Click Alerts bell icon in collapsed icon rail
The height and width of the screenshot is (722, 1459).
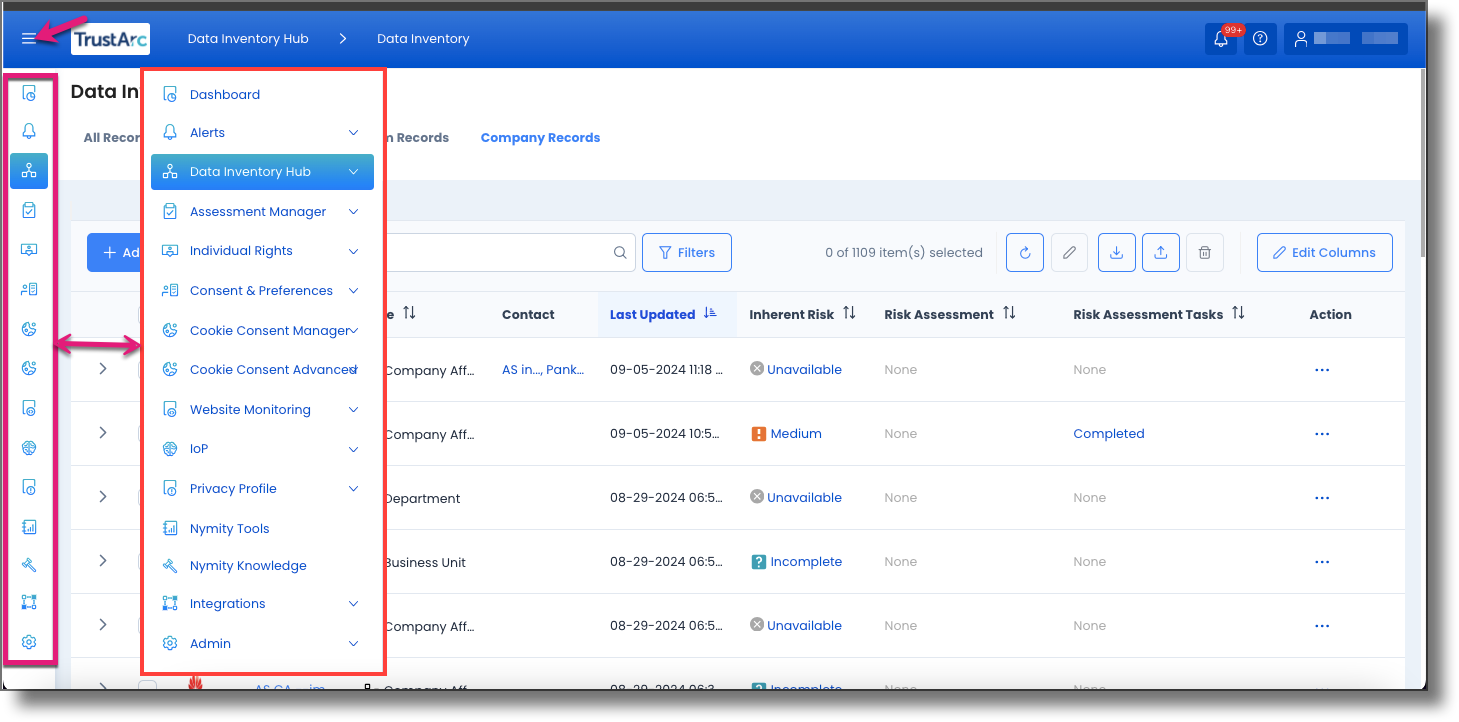tap(29, 131)
